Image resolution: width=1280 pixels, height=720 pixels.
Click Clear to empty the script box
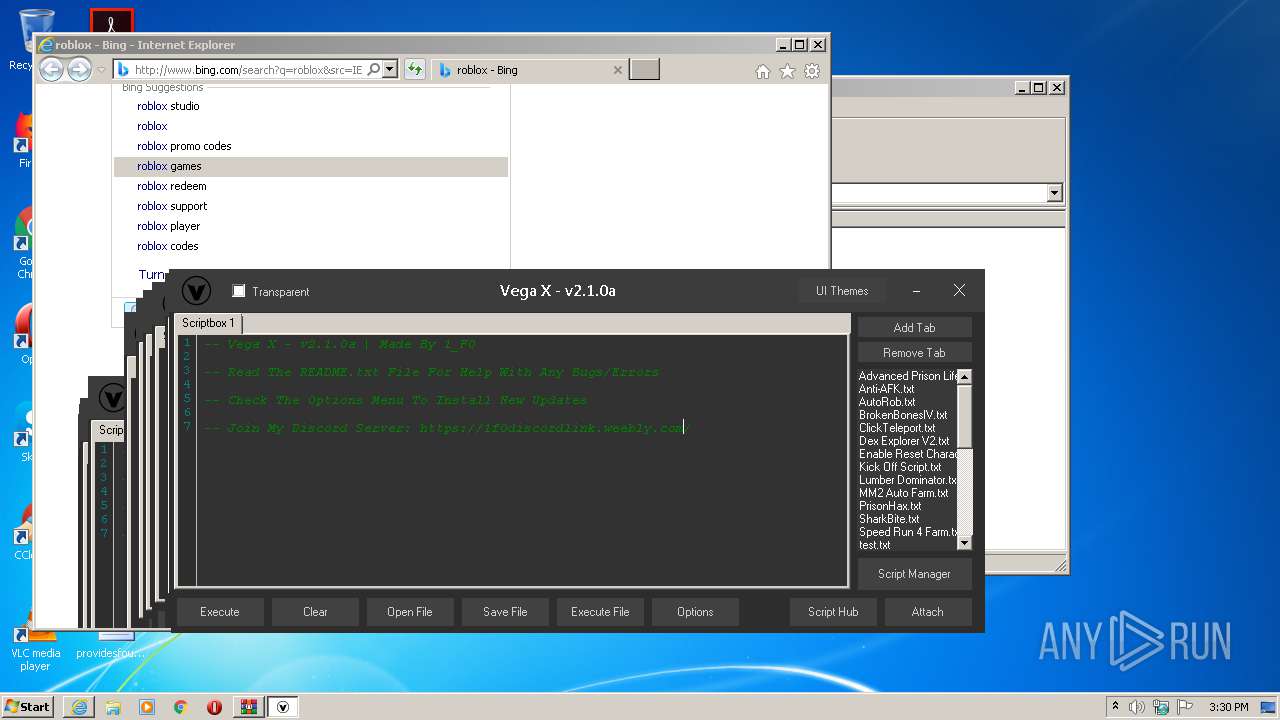click(x=315, y=612)
